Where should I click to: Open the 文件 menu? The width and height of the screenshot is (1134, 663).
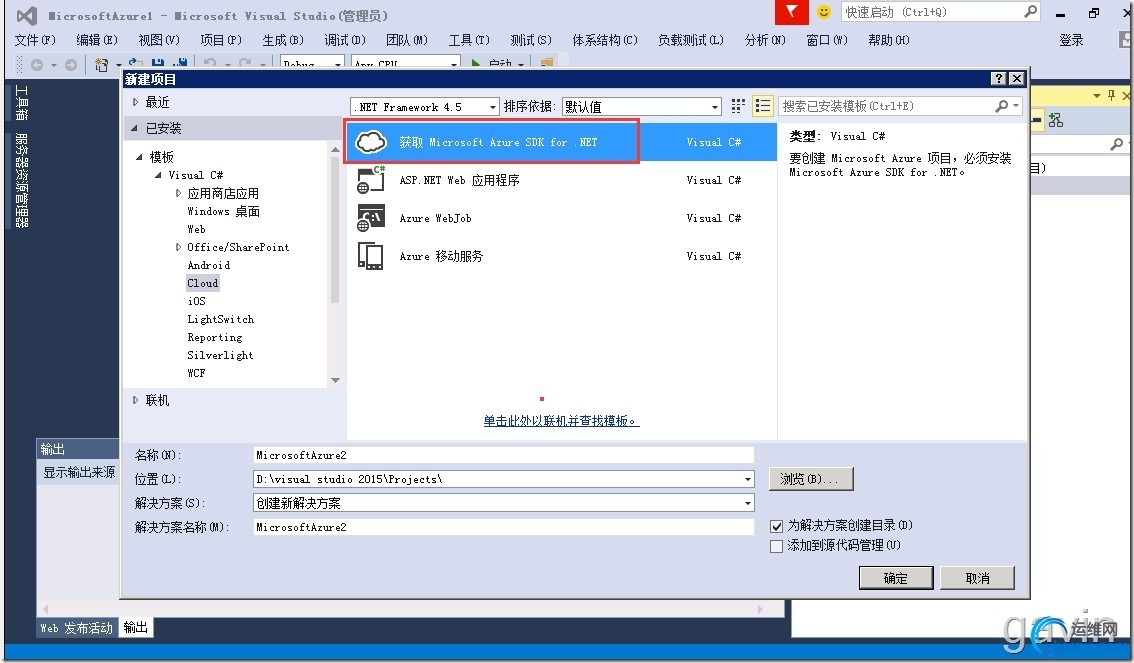[x=35, y=40]
